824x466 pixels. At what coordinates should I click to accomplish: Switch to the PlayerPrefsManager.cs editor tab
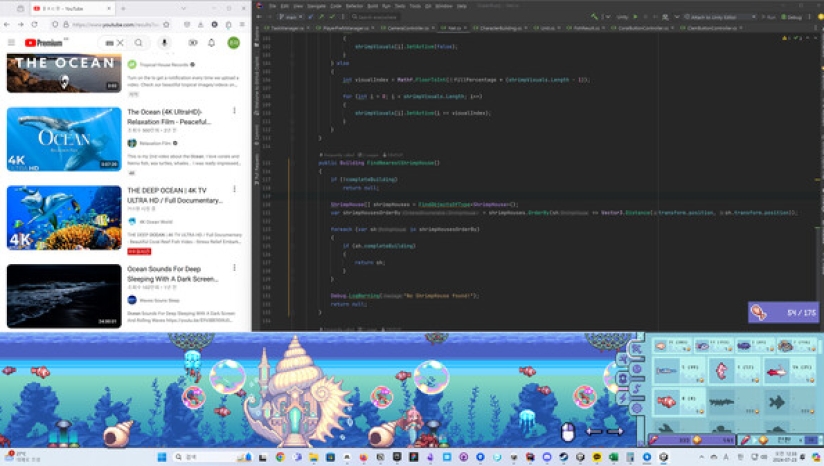[345, 28]
